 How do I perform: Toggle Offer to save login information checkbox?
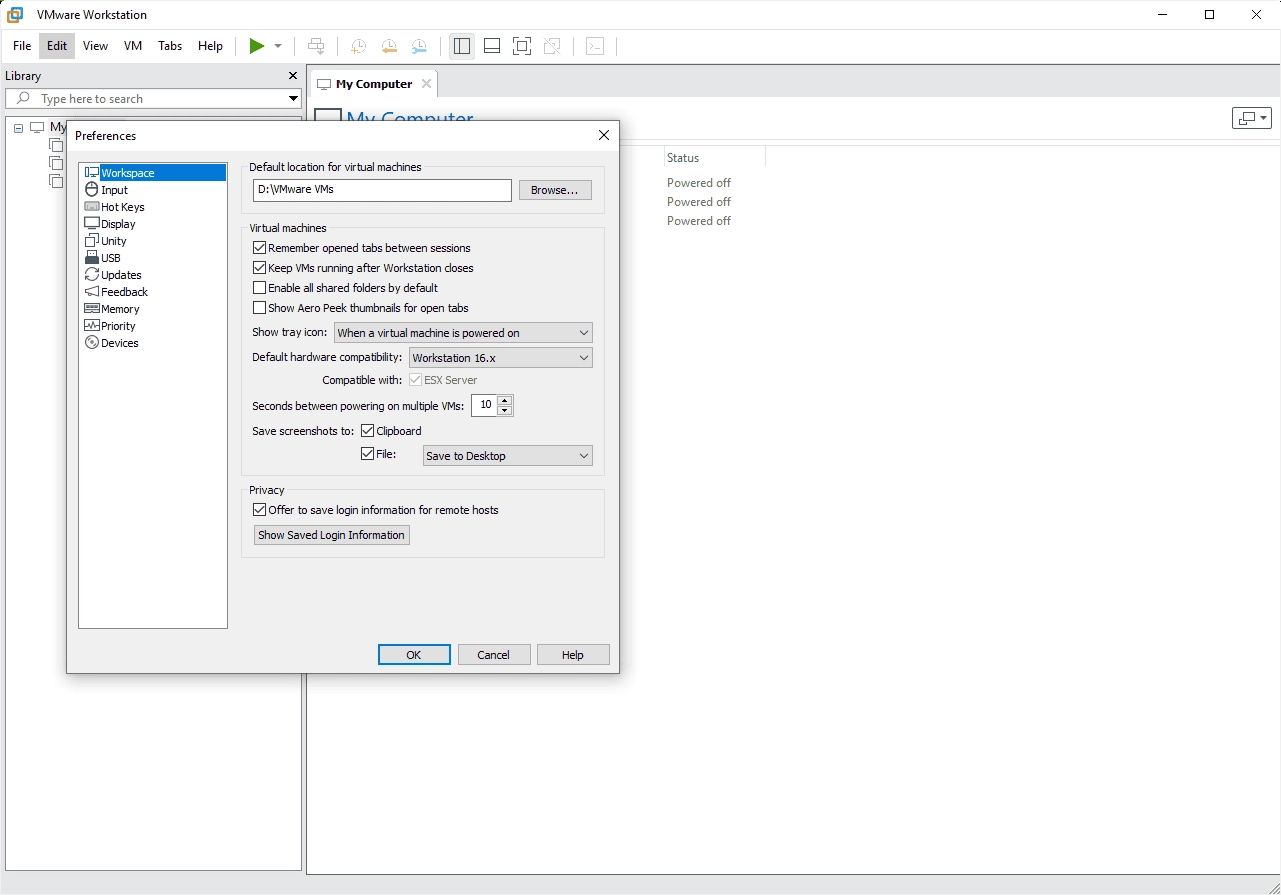point(260,510)
